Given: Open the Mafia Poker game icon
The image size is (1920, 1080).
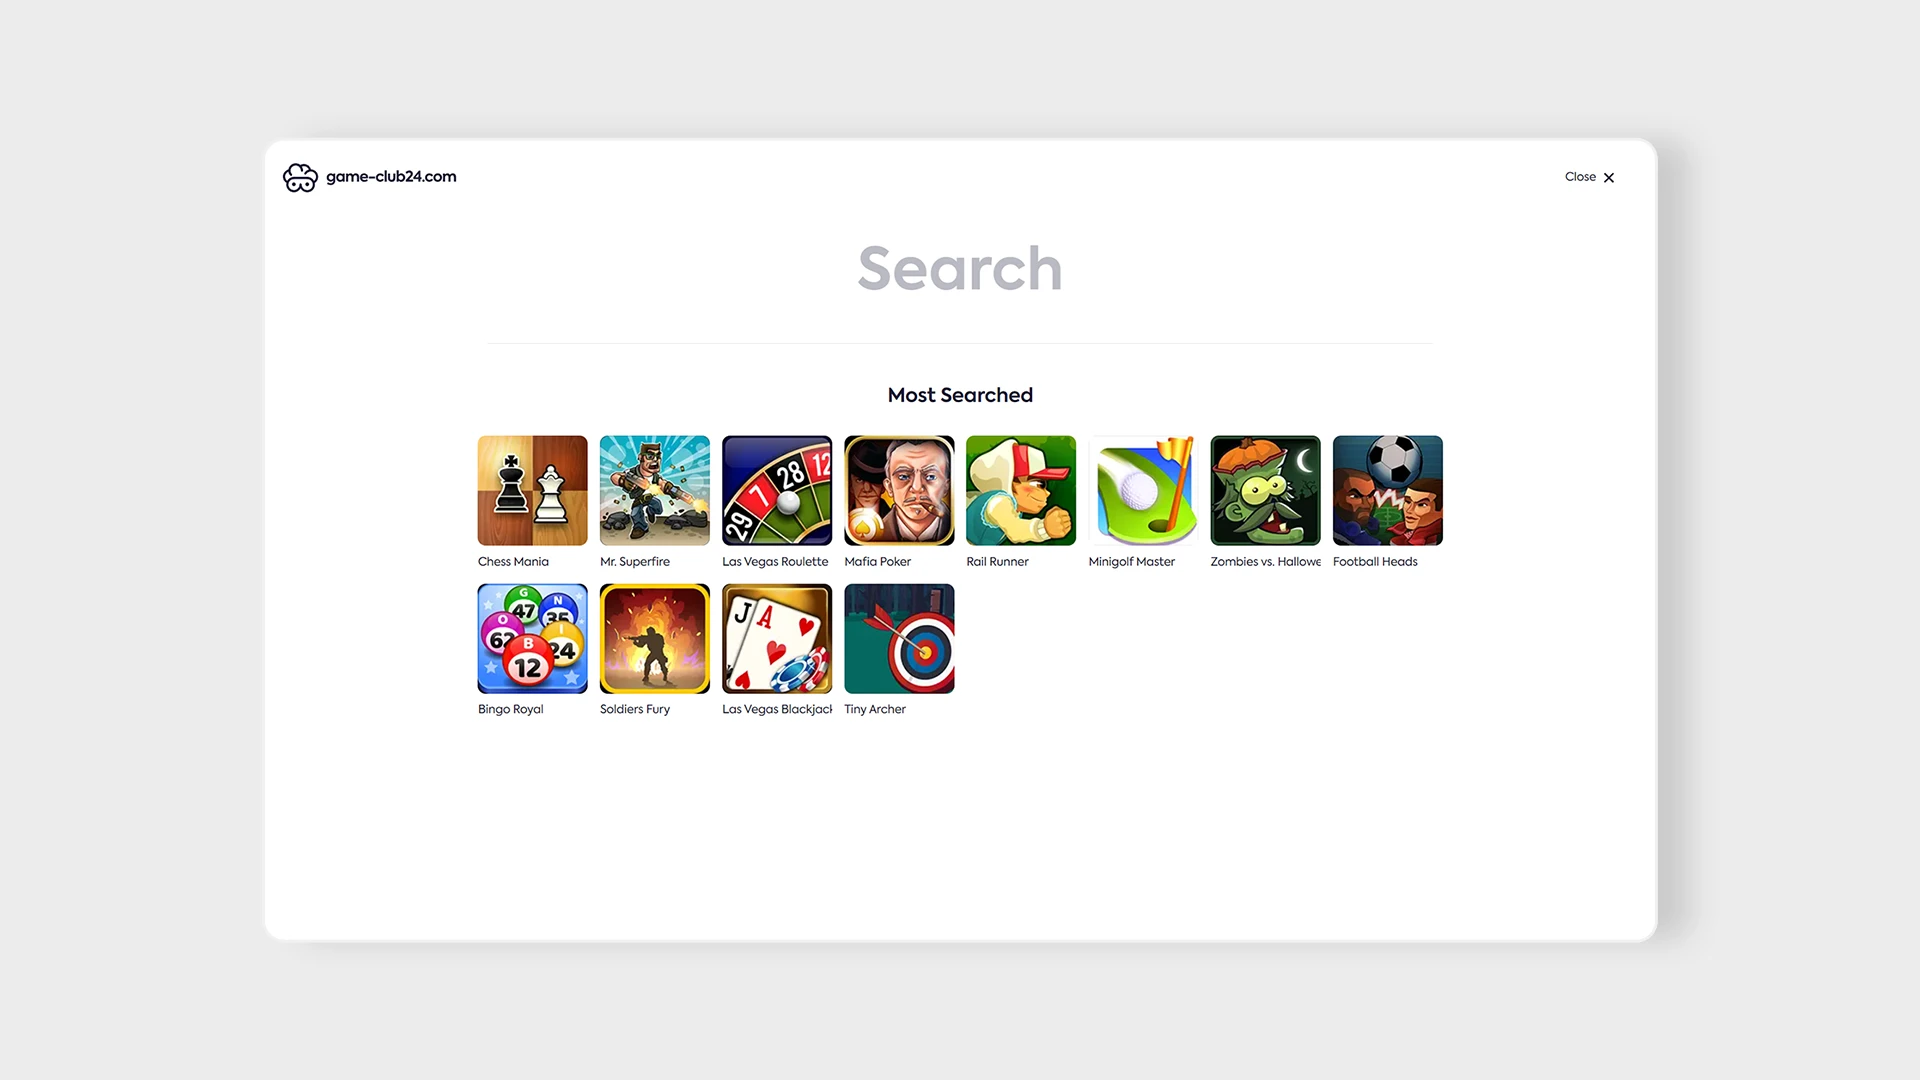Looking at the screenshot, I should [x=899, y=490].
